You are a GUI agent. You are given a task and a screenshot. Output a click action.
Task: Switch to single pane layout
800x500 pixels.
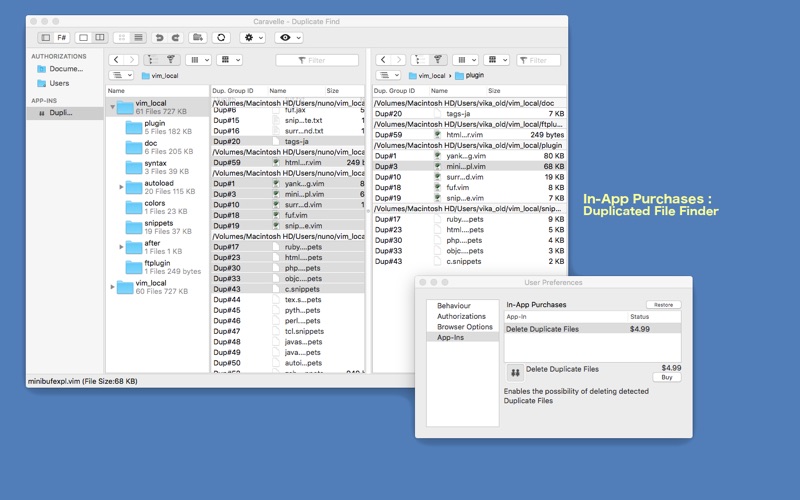click(84, 38)
